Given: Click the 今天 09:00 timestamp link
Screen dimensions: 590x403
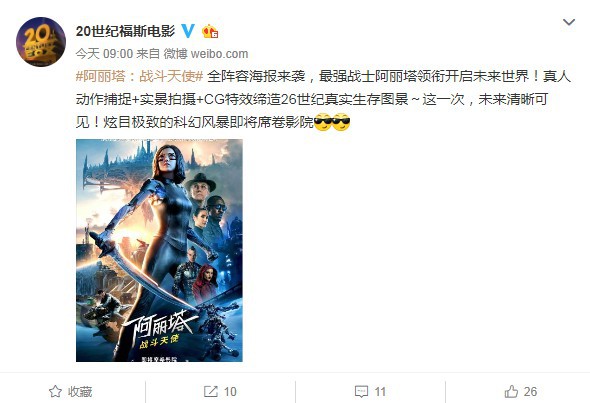Looking at the screenshot, I should pos(104,54).
